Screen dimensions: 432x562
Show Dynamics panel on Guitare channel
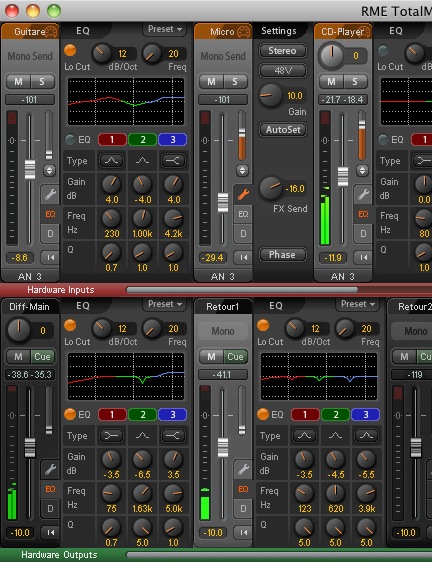pos(50,234)
